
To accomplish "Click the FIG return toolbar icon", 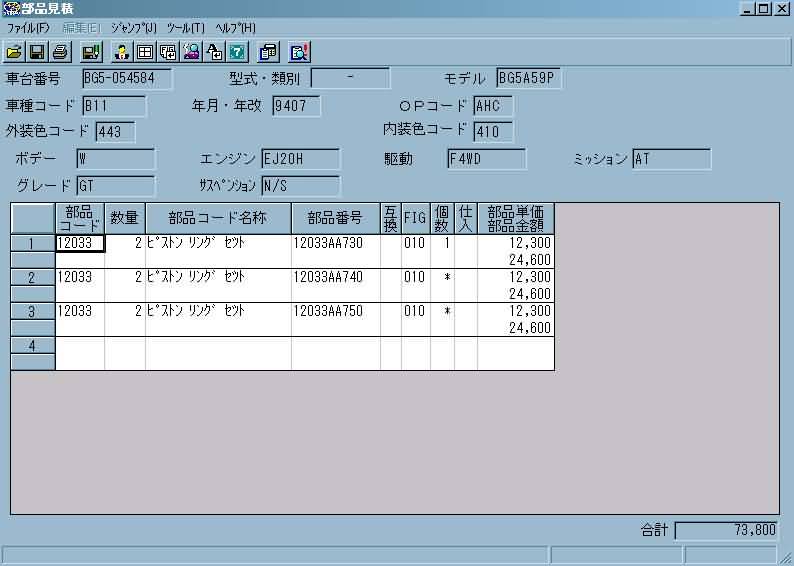I will pos(168,52).
